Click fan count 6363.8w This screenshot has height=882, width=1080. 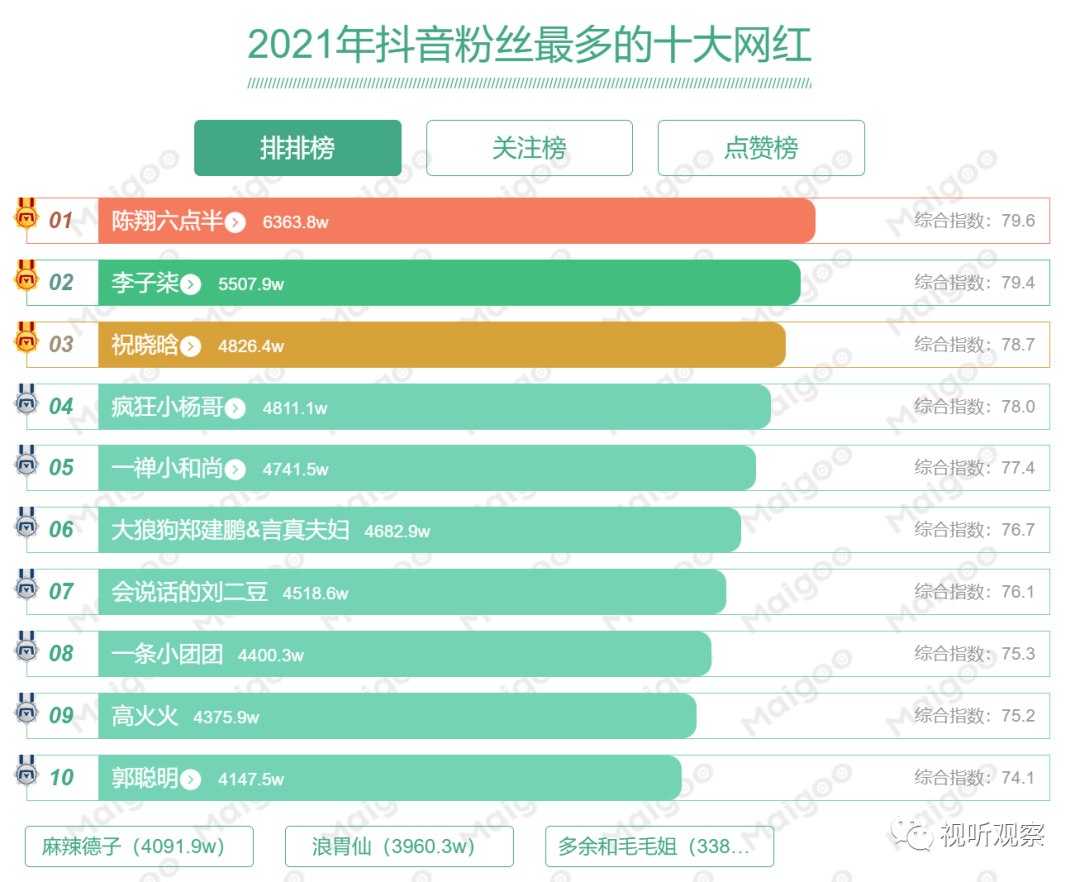click(295, 222)
